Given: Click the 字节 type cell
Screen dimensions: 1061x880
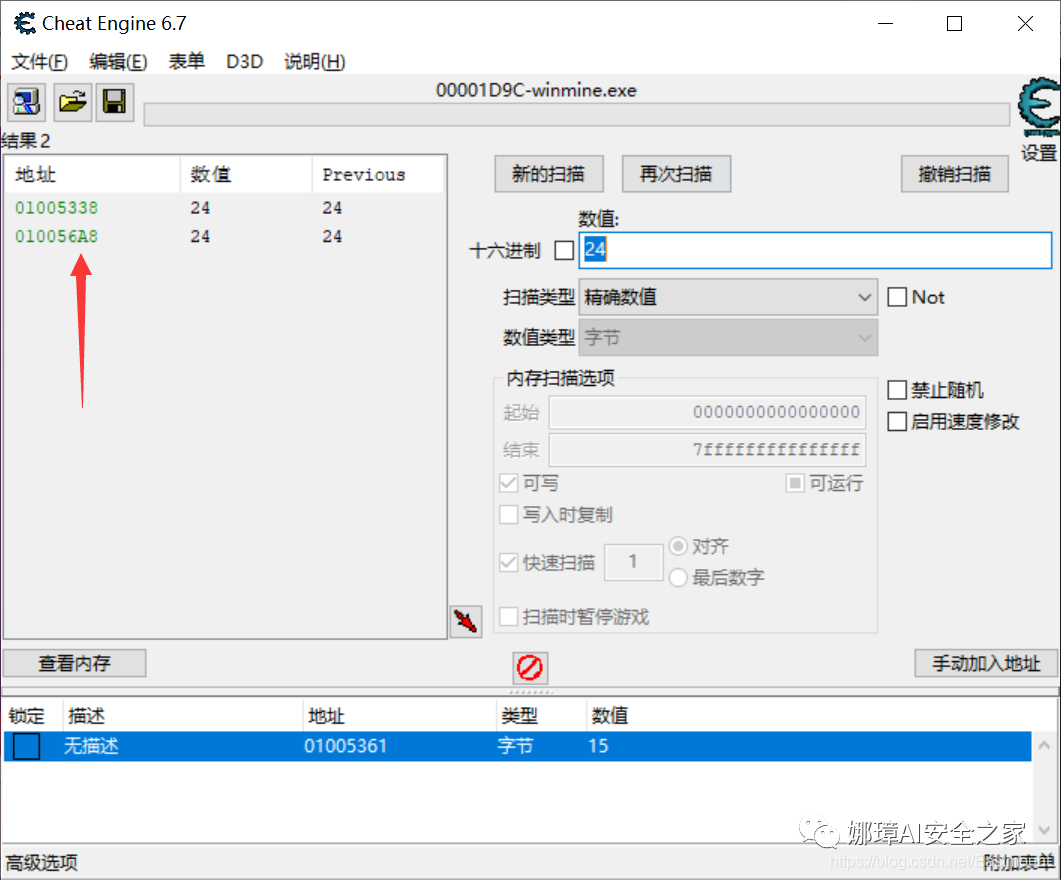Looking at the screenshot, I should coord(516,746).
